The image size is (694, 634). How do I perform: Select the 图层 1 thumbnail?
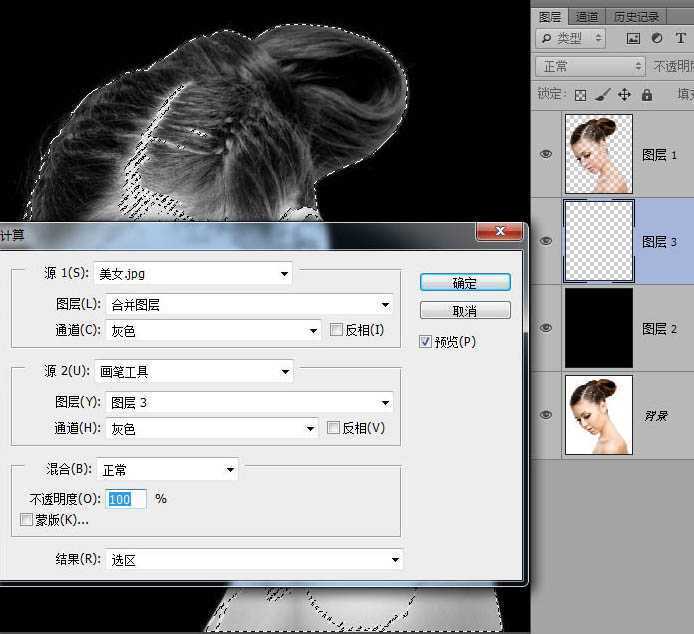coord(598,154)
